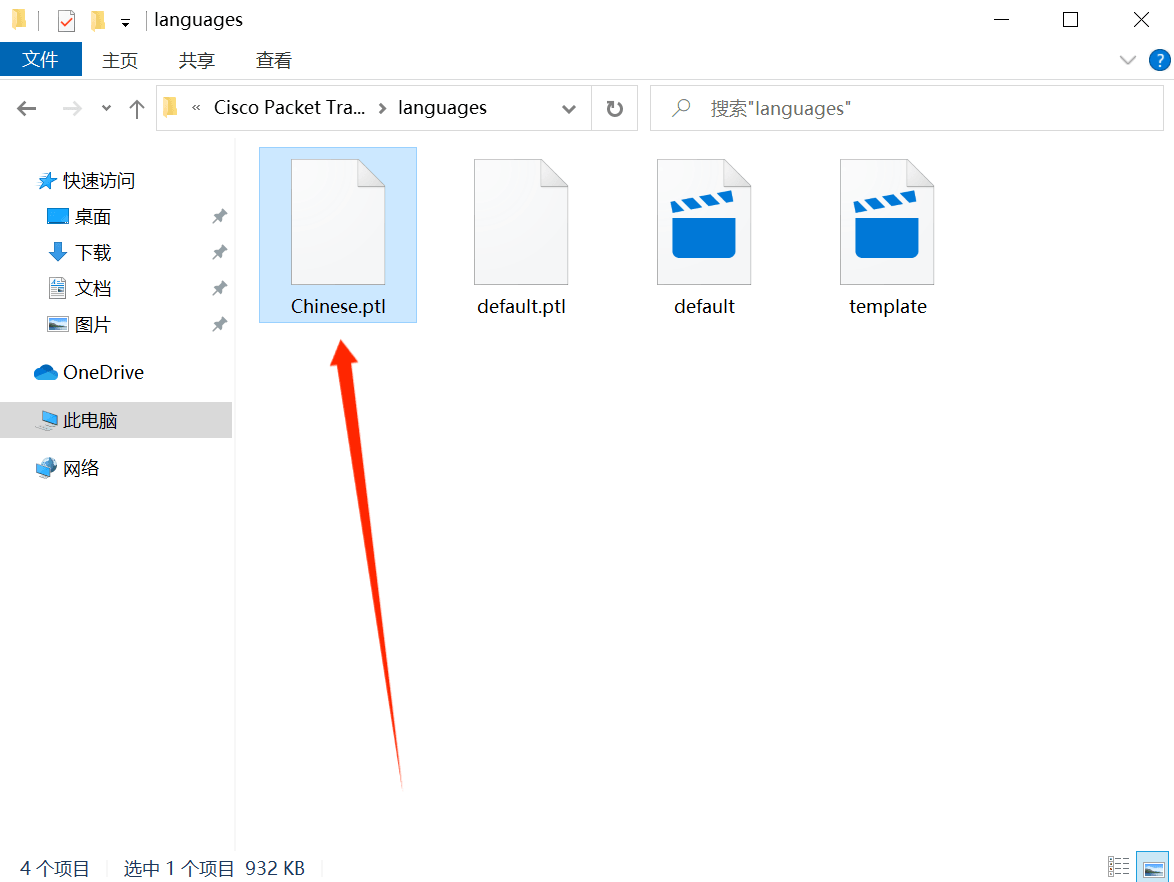Click the languages breadcrumb segment
1174x882 pixels.
pyautogui.click(x=442, y=108)
